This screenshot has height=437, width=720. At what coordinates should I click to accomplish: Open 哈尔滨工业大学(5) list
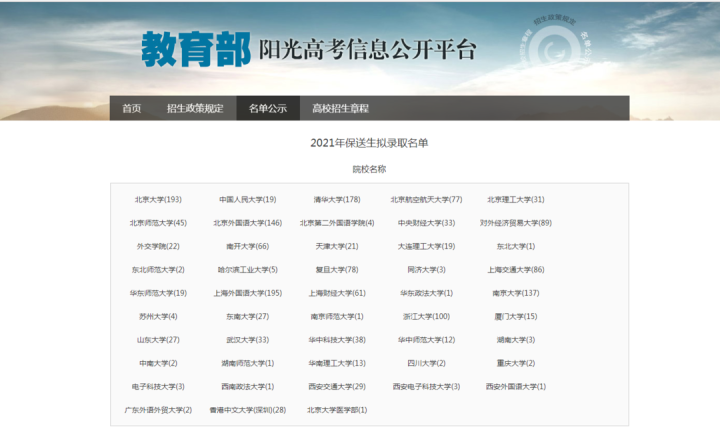coord(248,269)
